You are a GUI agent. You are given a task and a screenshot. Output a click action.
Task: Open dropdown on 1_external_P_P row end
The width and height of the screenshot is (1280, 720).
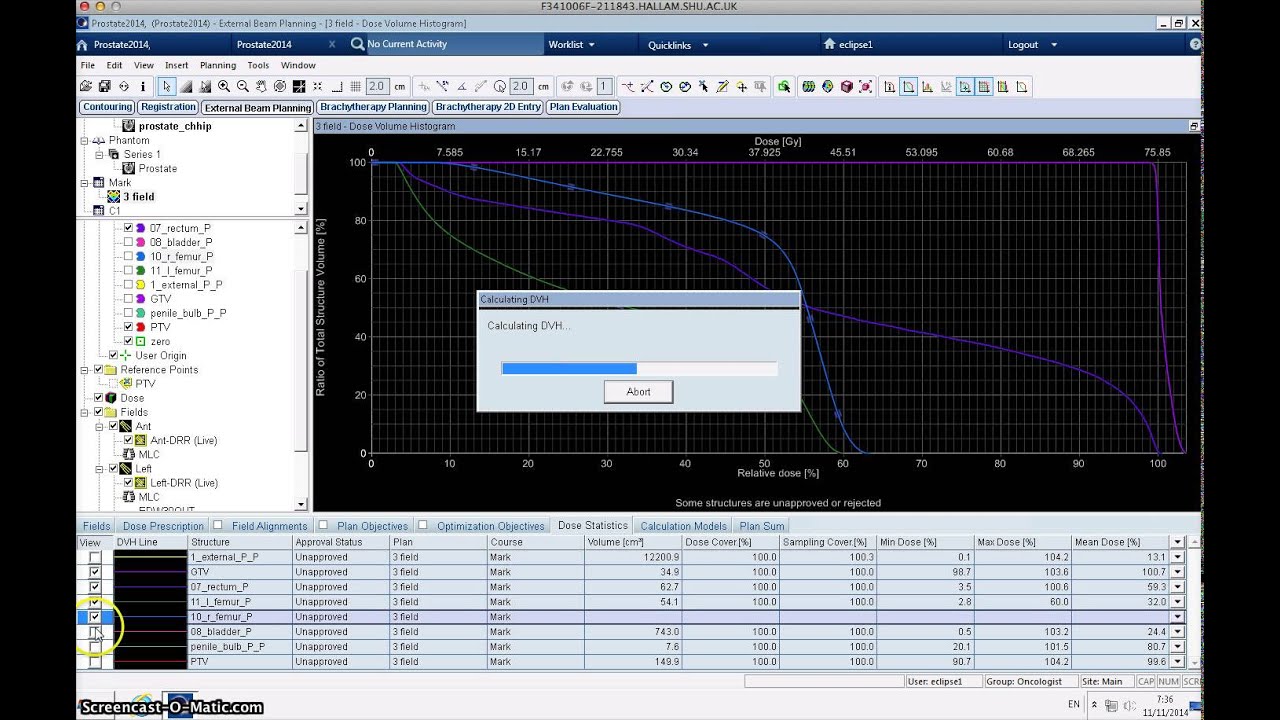point(1177,557)
